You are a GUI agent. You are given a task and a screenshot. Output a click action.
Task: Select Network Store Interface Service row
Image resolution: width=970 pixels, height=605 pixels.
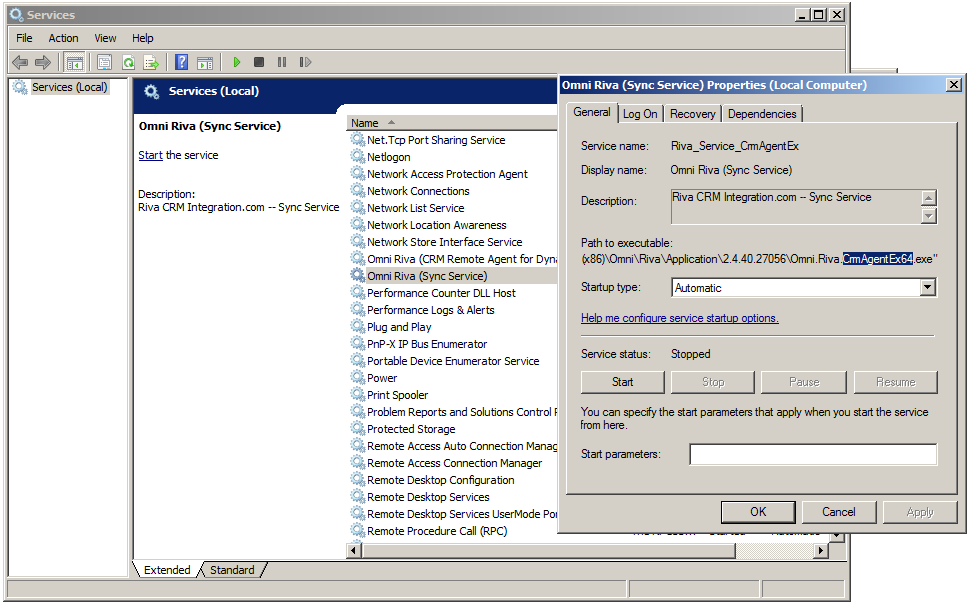click(x=452, y=242)
